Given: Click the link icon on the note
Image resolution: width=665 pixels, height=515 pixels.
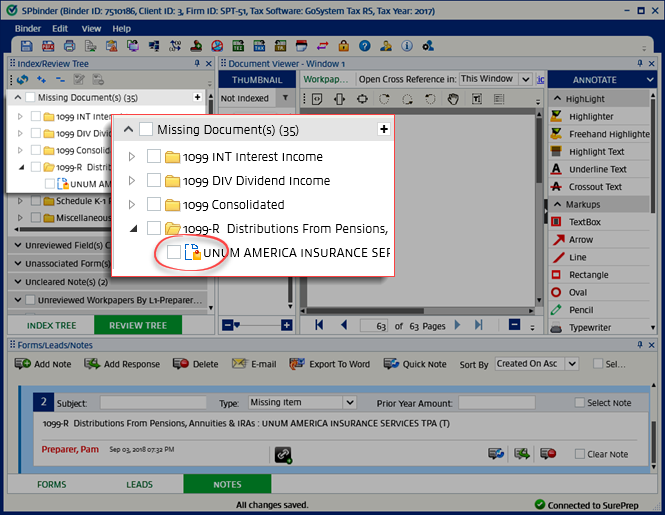Looking at the screenshot, I should 283,455.
